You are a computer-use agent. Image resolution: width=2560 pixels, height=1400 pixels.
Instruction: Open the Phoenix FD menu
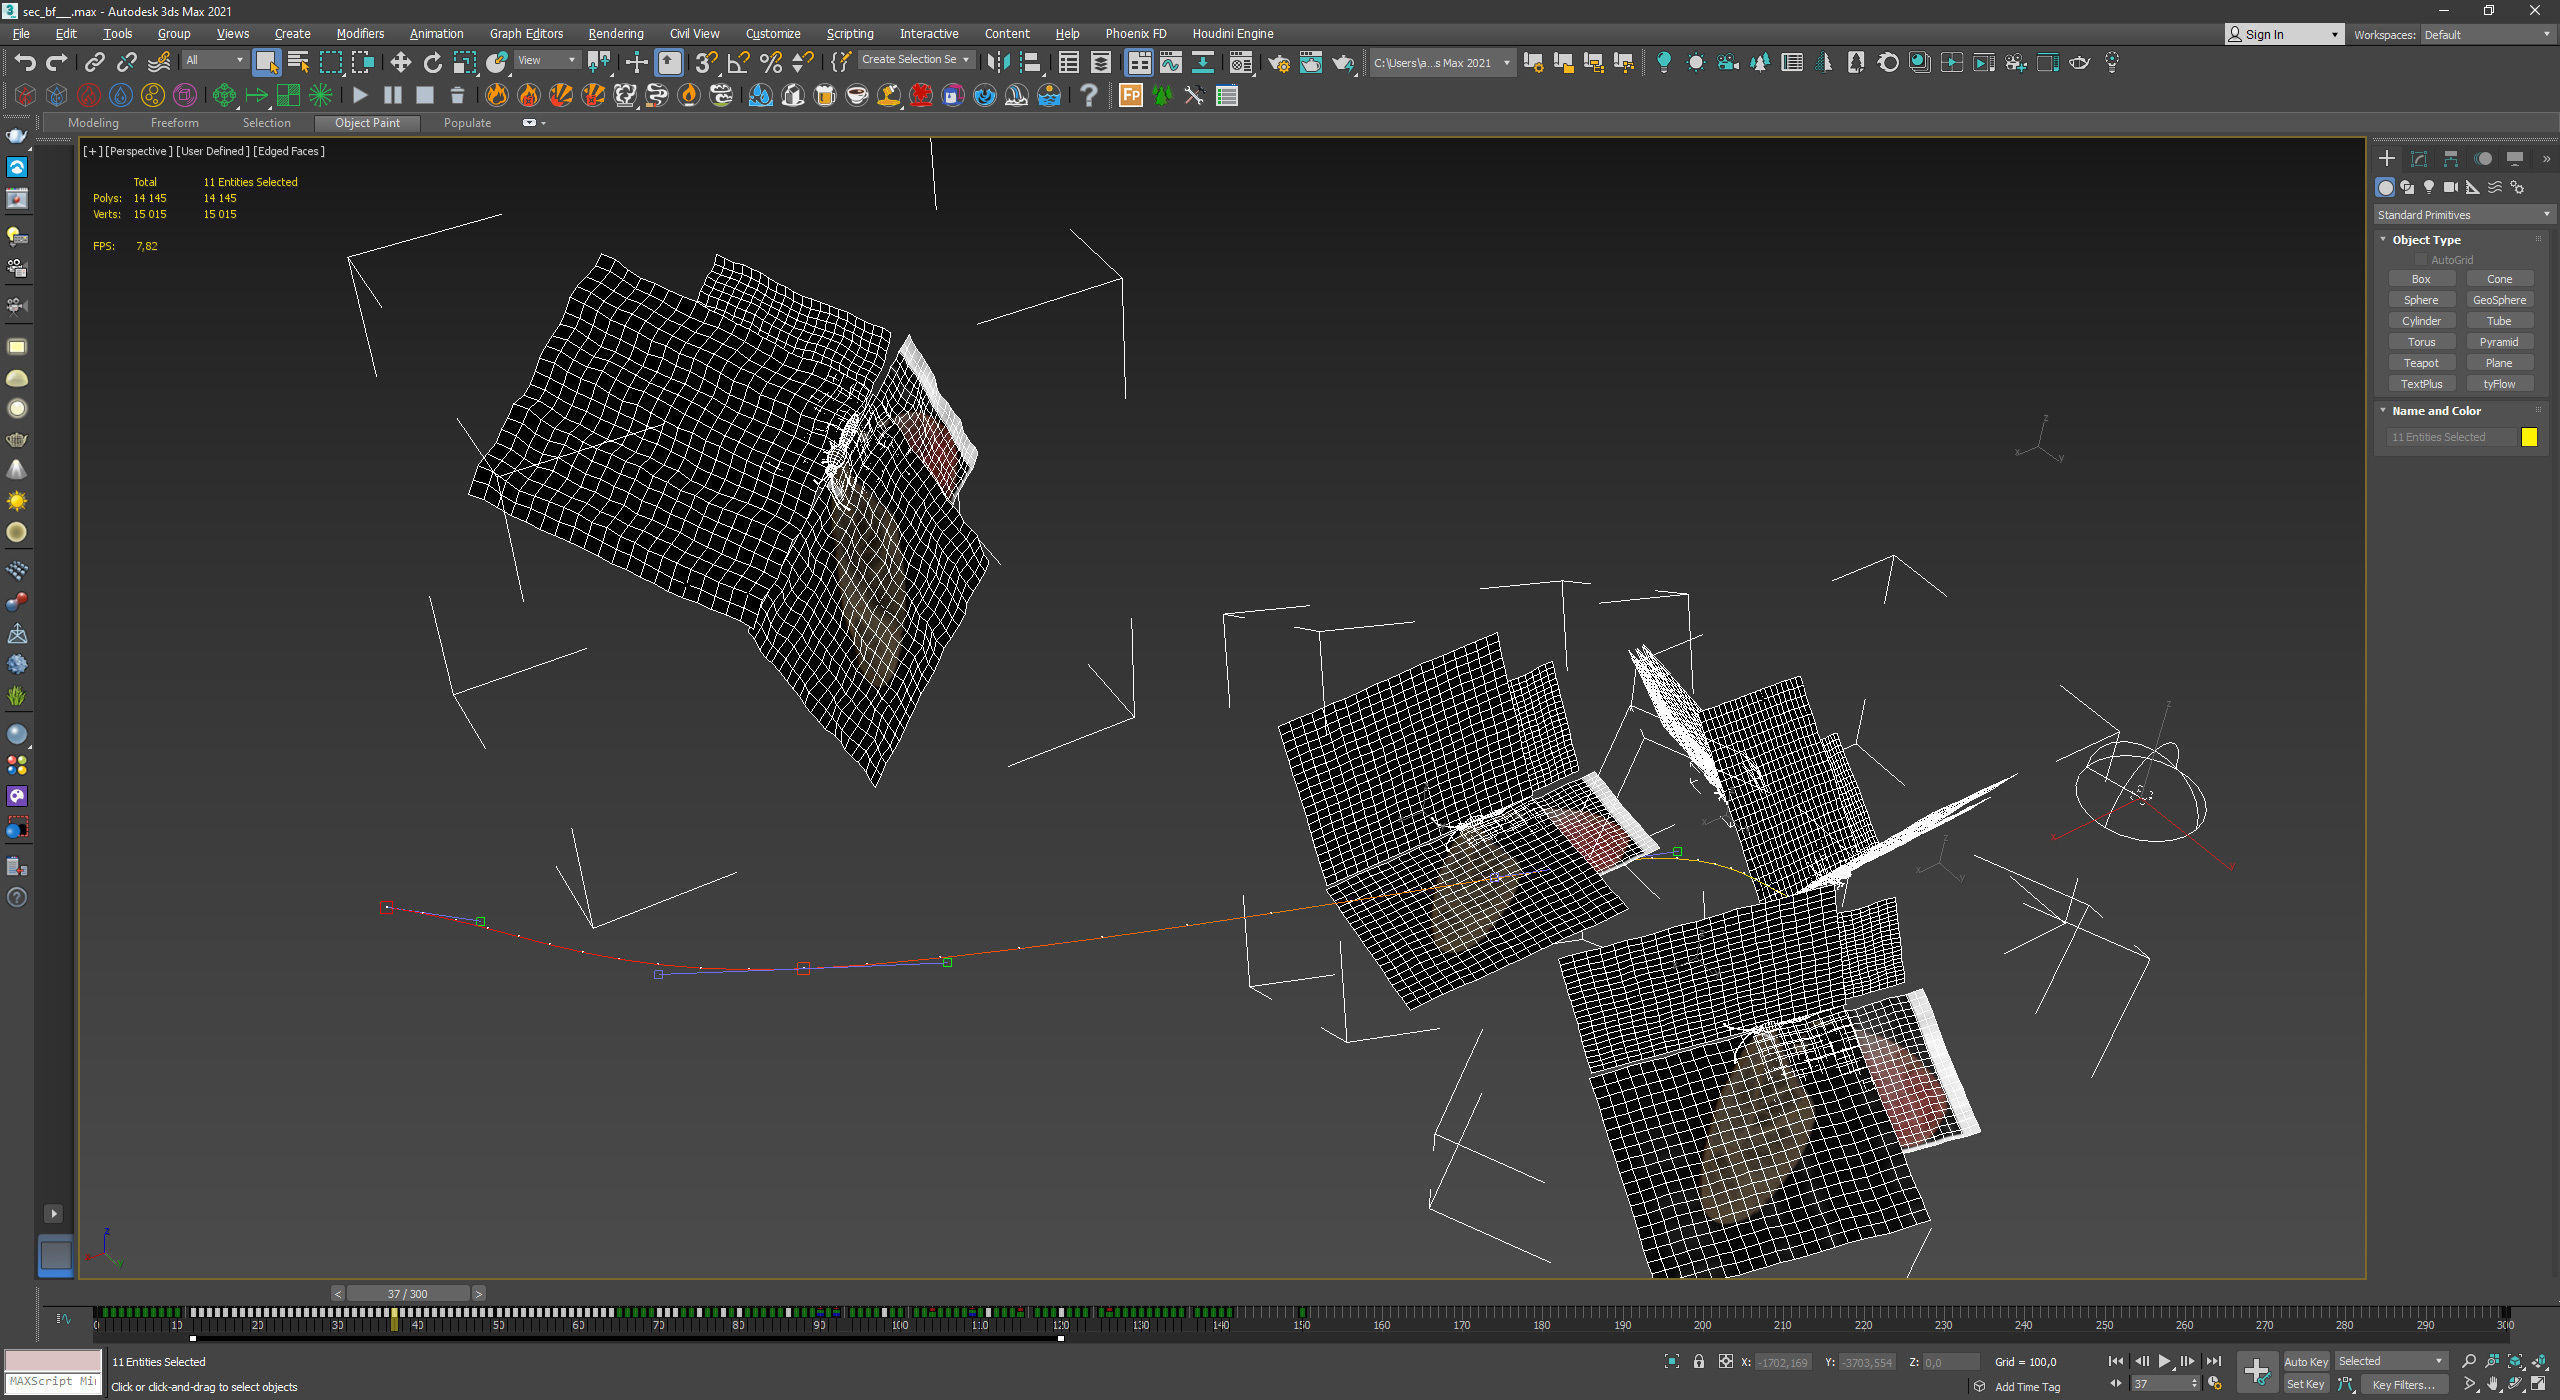(1136, 34)
